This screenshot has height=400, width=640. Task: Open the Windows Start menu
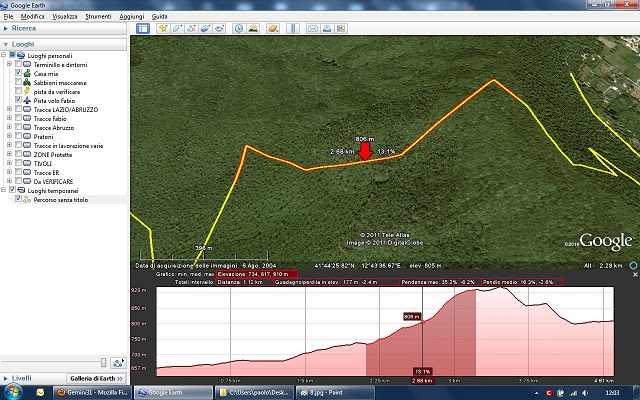(11, 392)
